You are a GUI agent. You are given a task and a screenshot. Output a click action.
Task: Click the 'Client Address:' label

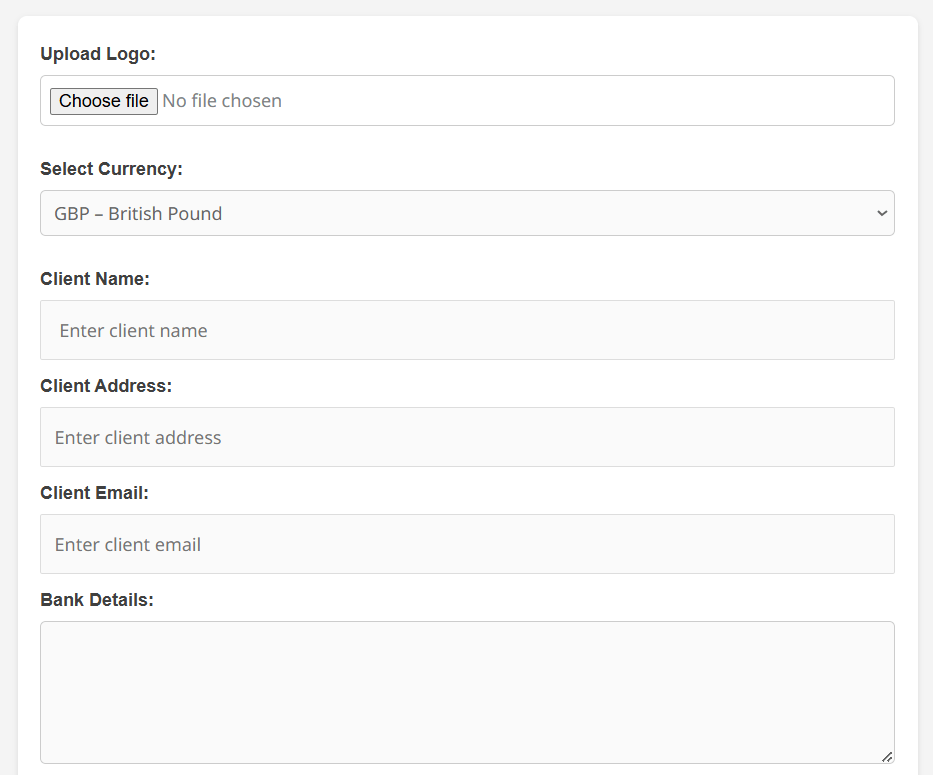(106, 386)
